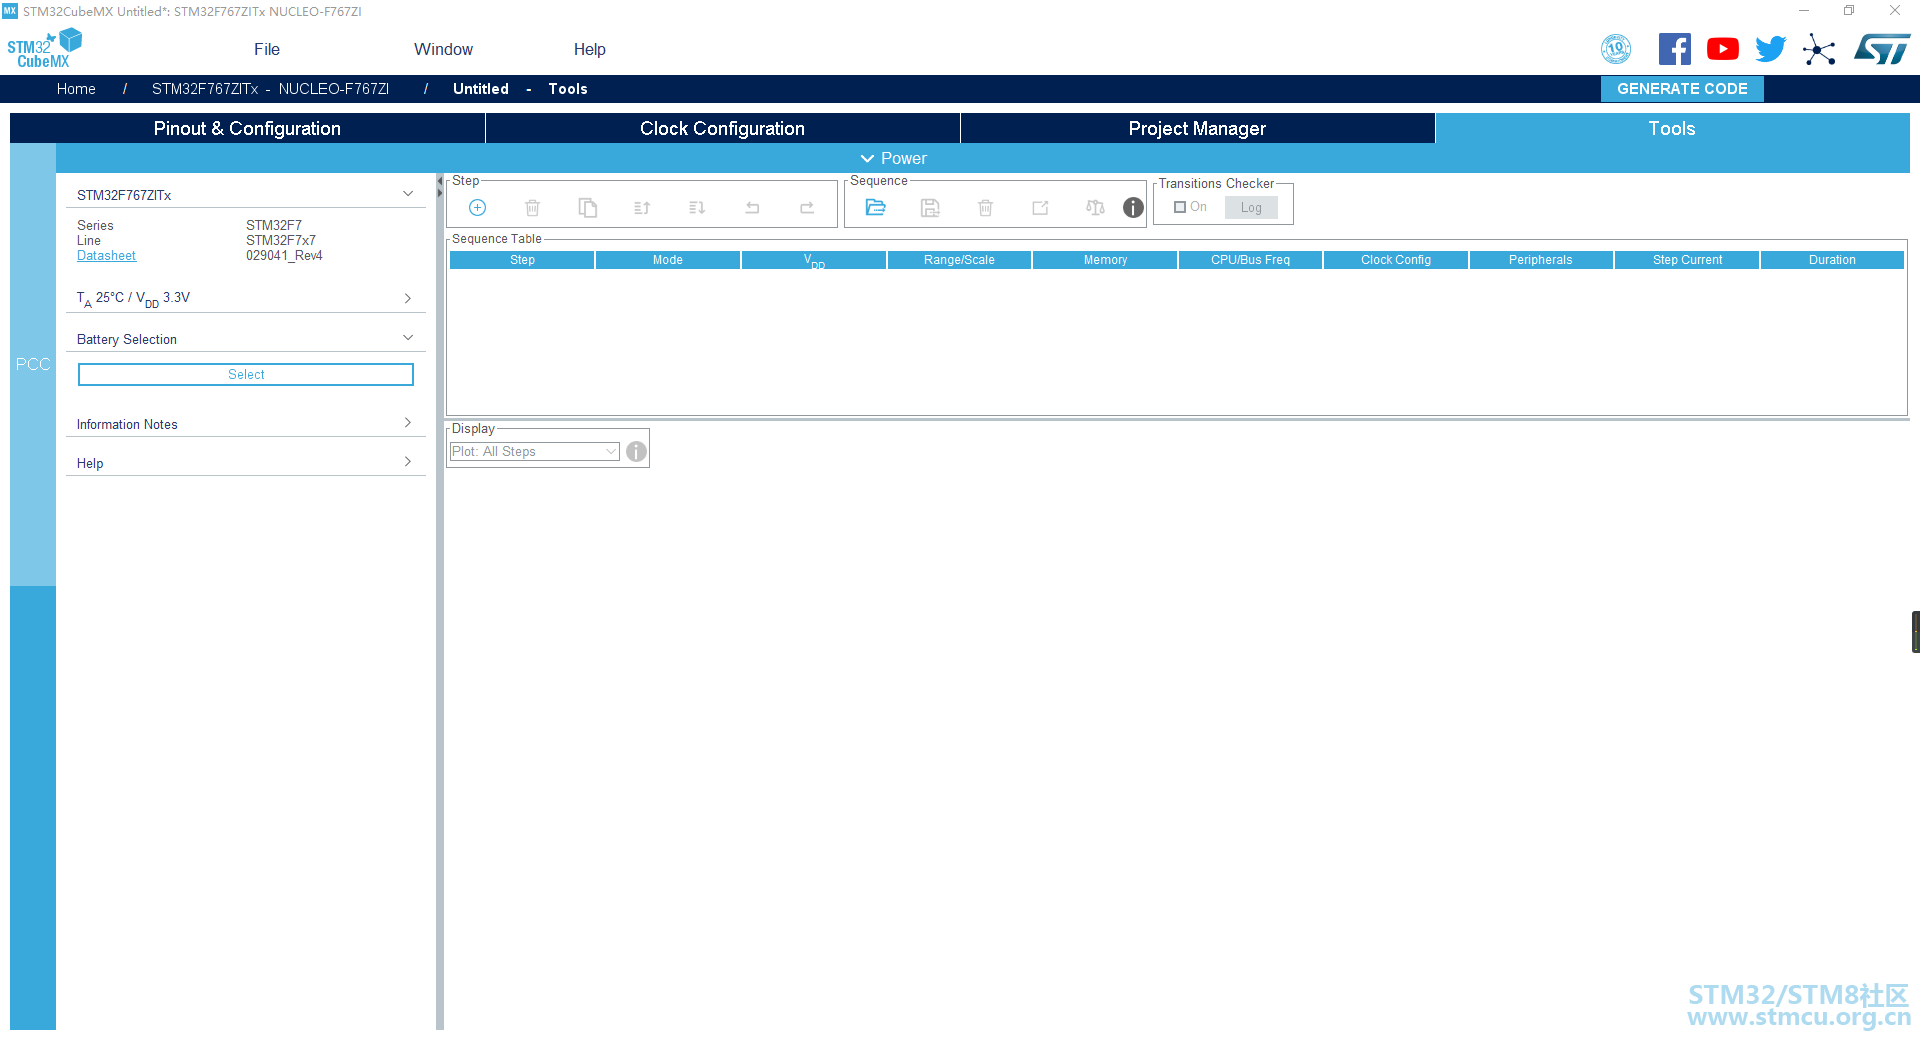The image size is (1920, 1040).
Task: Click the move step down icon
Action: click(697, 208)
